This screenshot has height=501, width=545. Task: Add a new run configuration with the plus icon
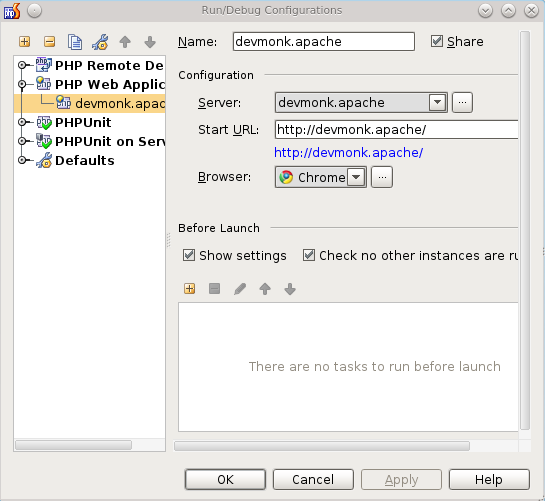tap(24, 42)
